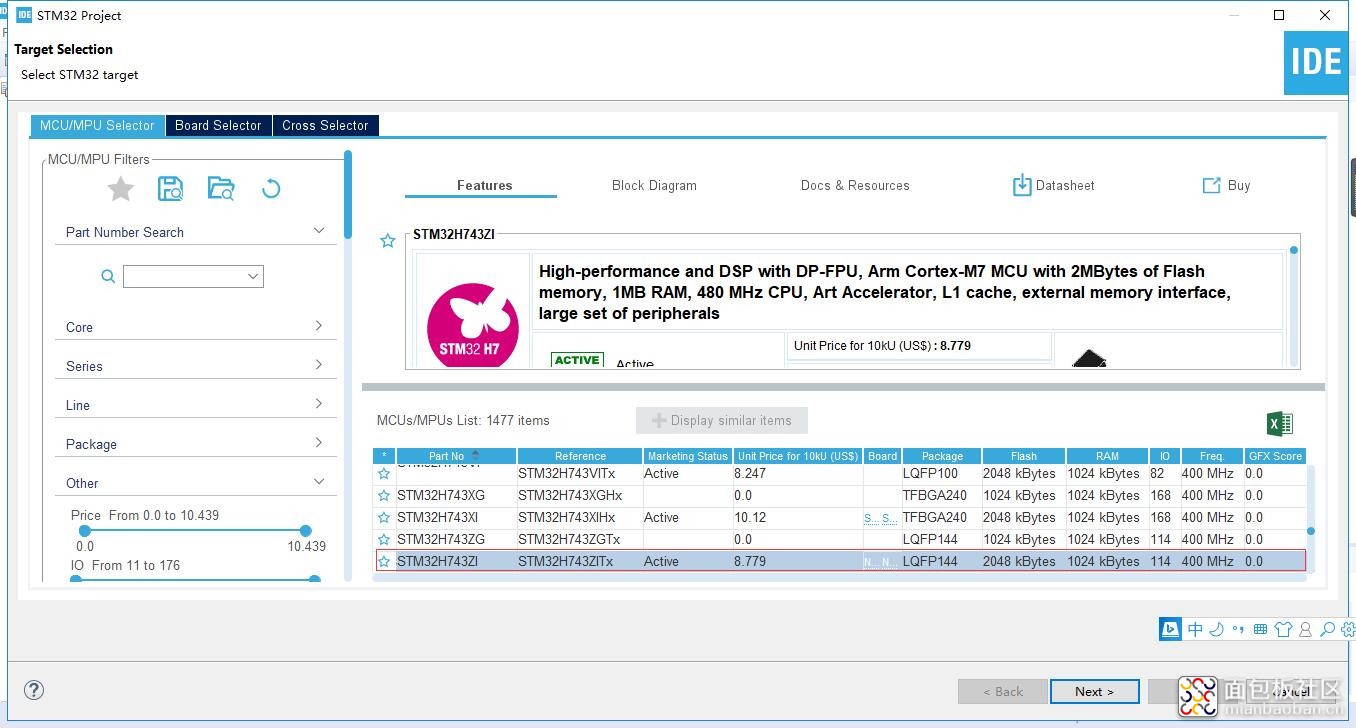The image size is (1356, 728).
Task: Click the reset filters refresh icon
Action: (271, 189)
